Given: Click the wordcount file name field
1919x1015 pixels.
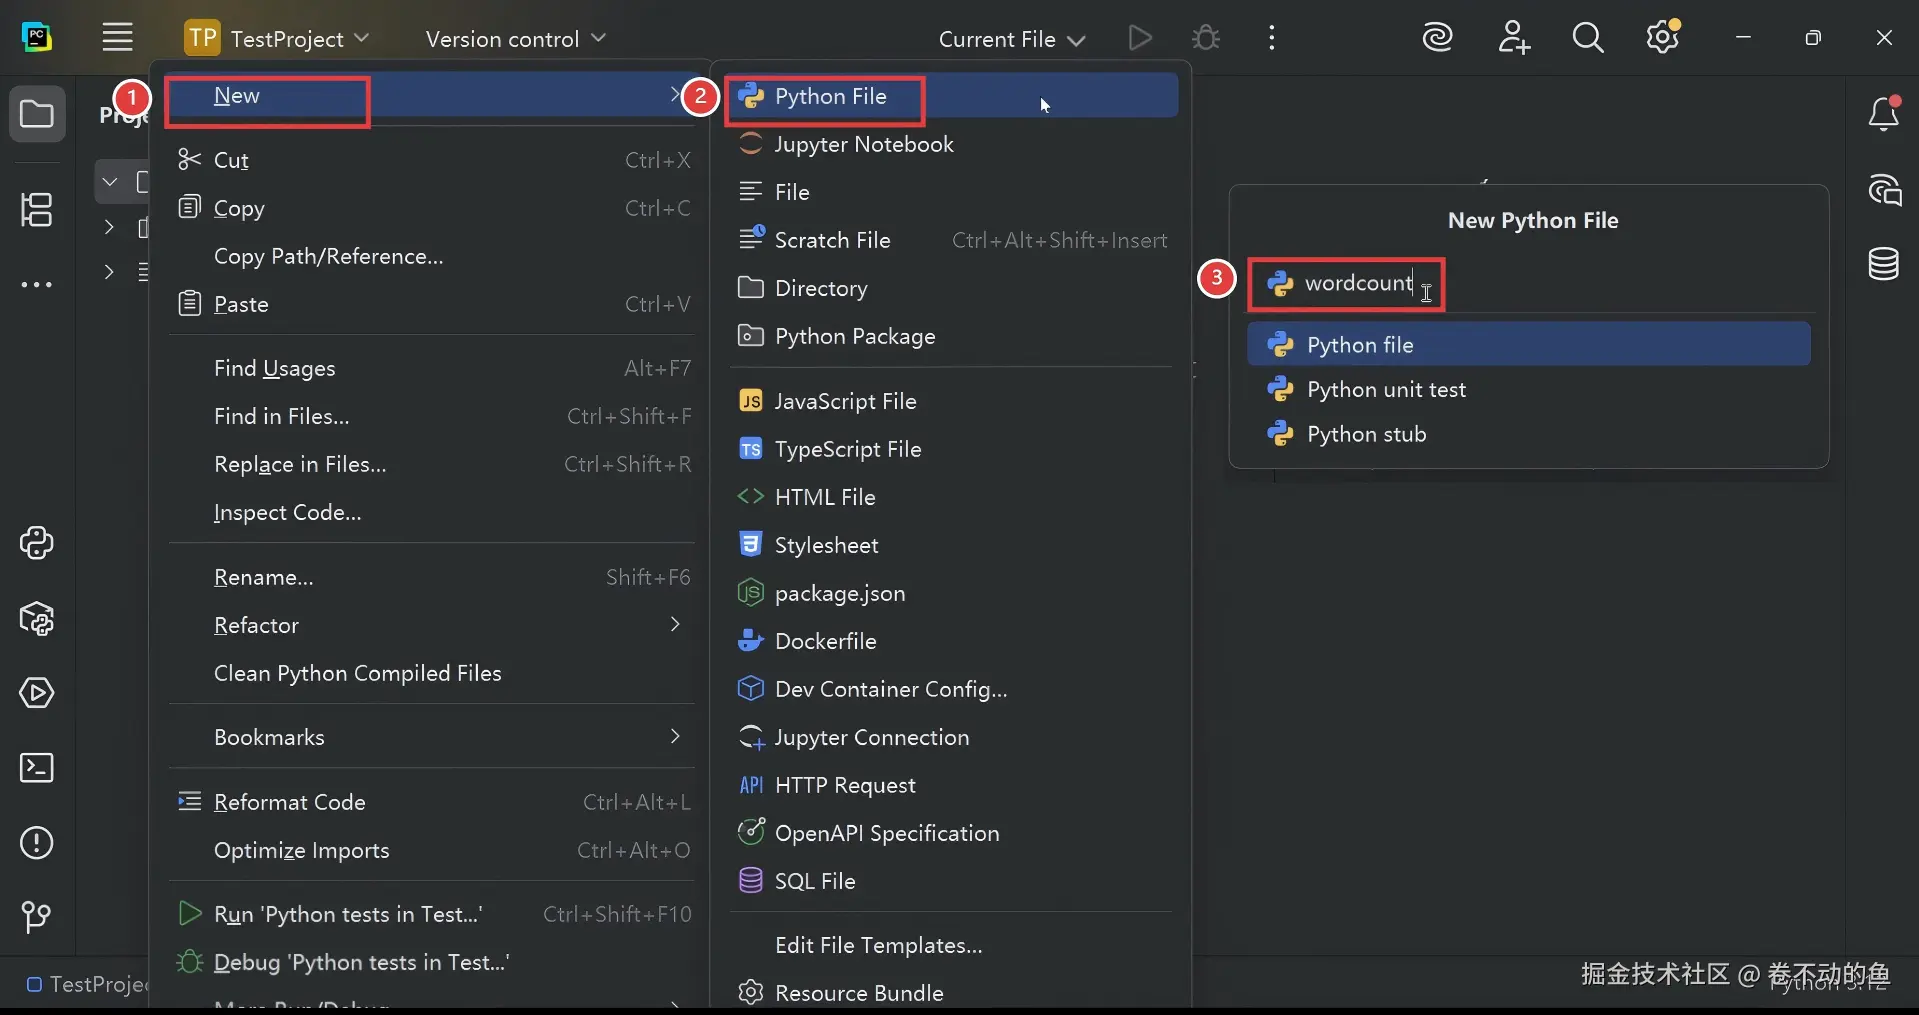Looking at the screenshot, I should (x=1357, y=284).
